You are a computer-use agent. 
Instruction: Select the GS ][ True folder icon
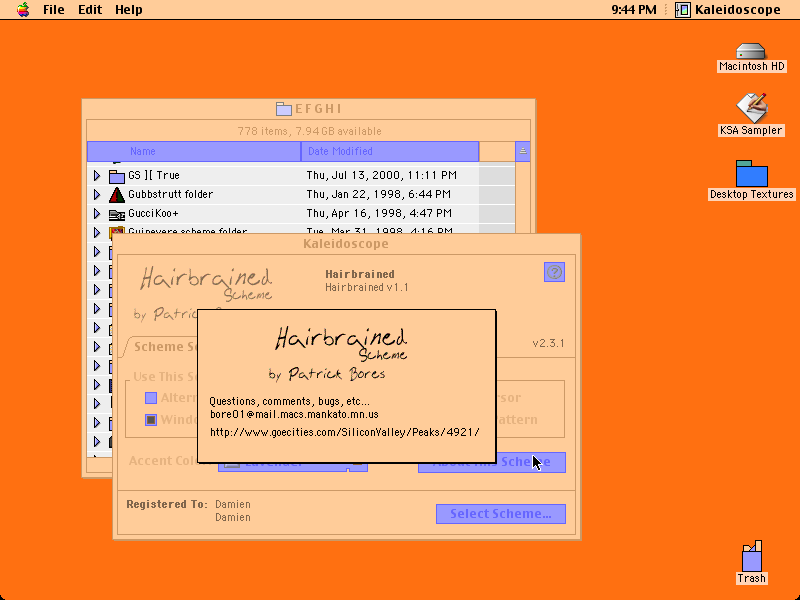tap(117, 176)
